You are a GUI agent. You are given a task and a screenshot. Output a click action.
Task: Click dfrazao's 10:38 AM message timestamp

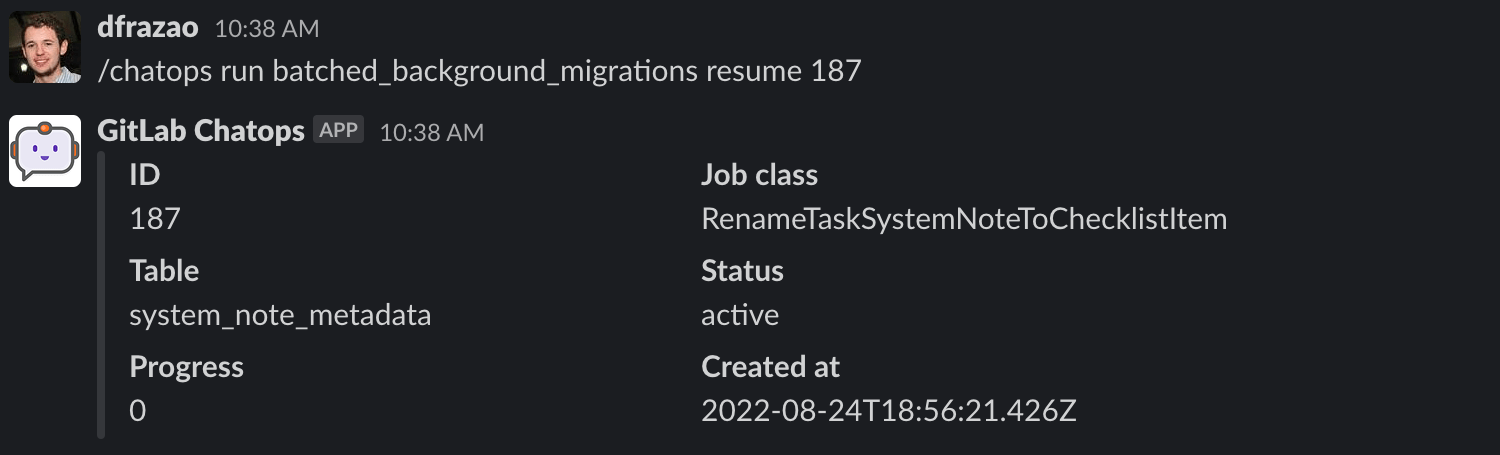(x=266, y=29)
